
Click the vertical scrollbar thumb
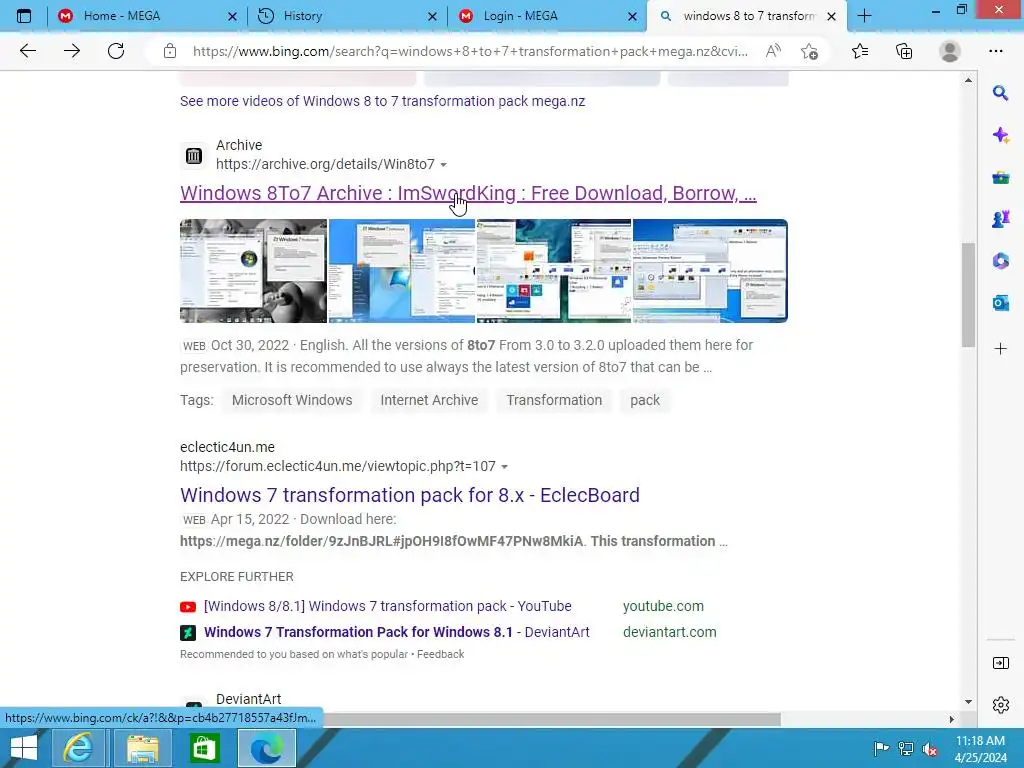(x=968, y=295)
